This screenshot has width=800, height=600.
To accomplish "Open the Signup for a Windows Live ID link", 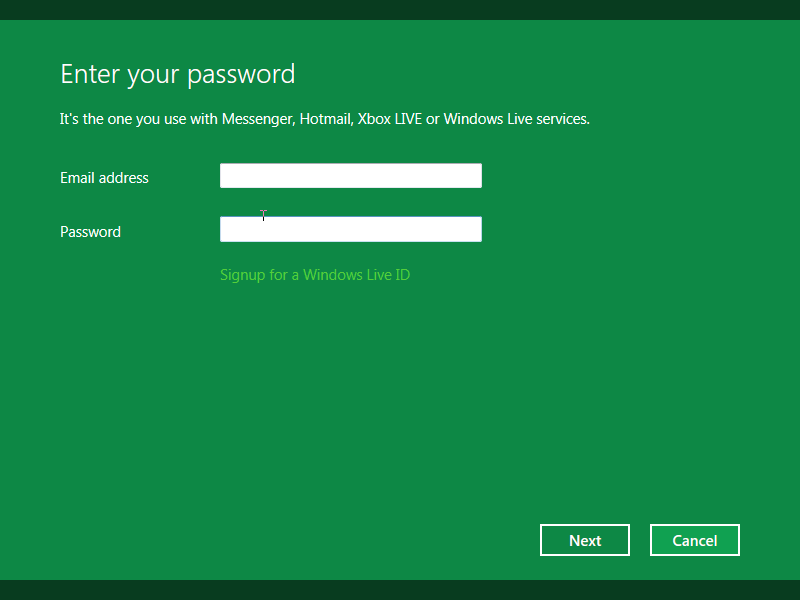I will pos(315,275).
